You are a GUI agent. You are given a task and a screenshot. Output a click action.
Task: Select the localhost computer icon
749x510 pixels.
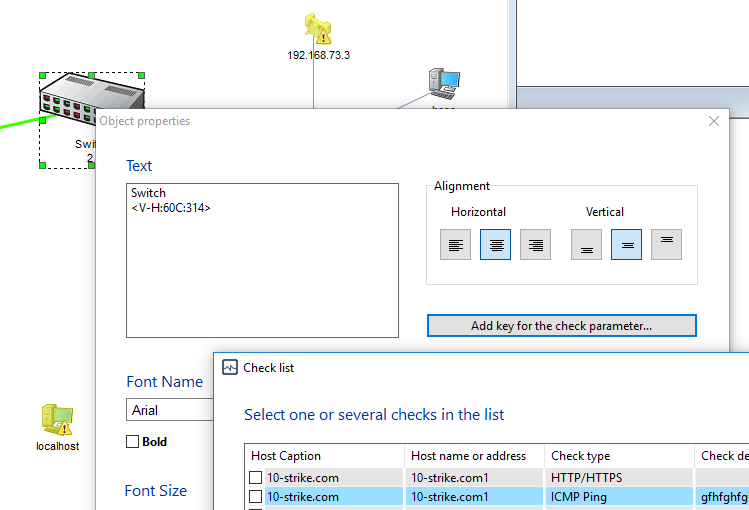tap(57, 420)
